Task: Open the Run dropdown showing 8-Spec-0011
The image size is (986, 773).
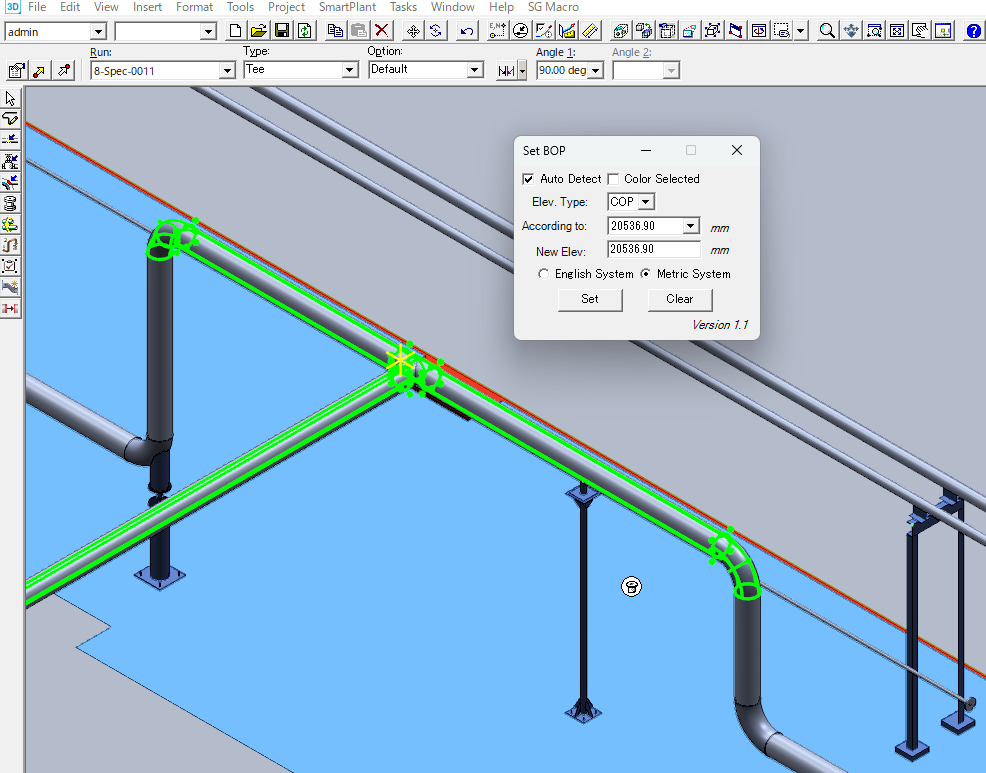Action: (226, 70)
